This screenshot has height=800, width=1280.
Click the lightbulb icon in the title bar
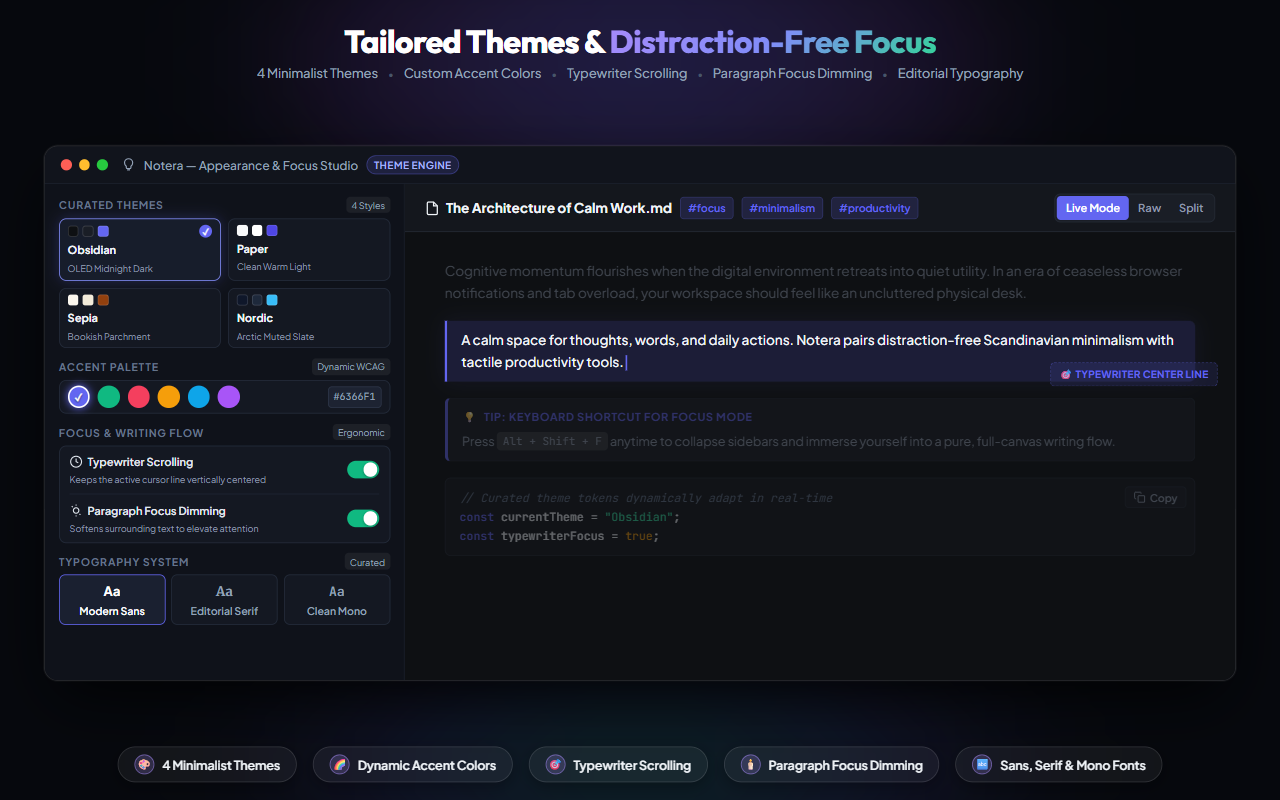tap(128, 165)
